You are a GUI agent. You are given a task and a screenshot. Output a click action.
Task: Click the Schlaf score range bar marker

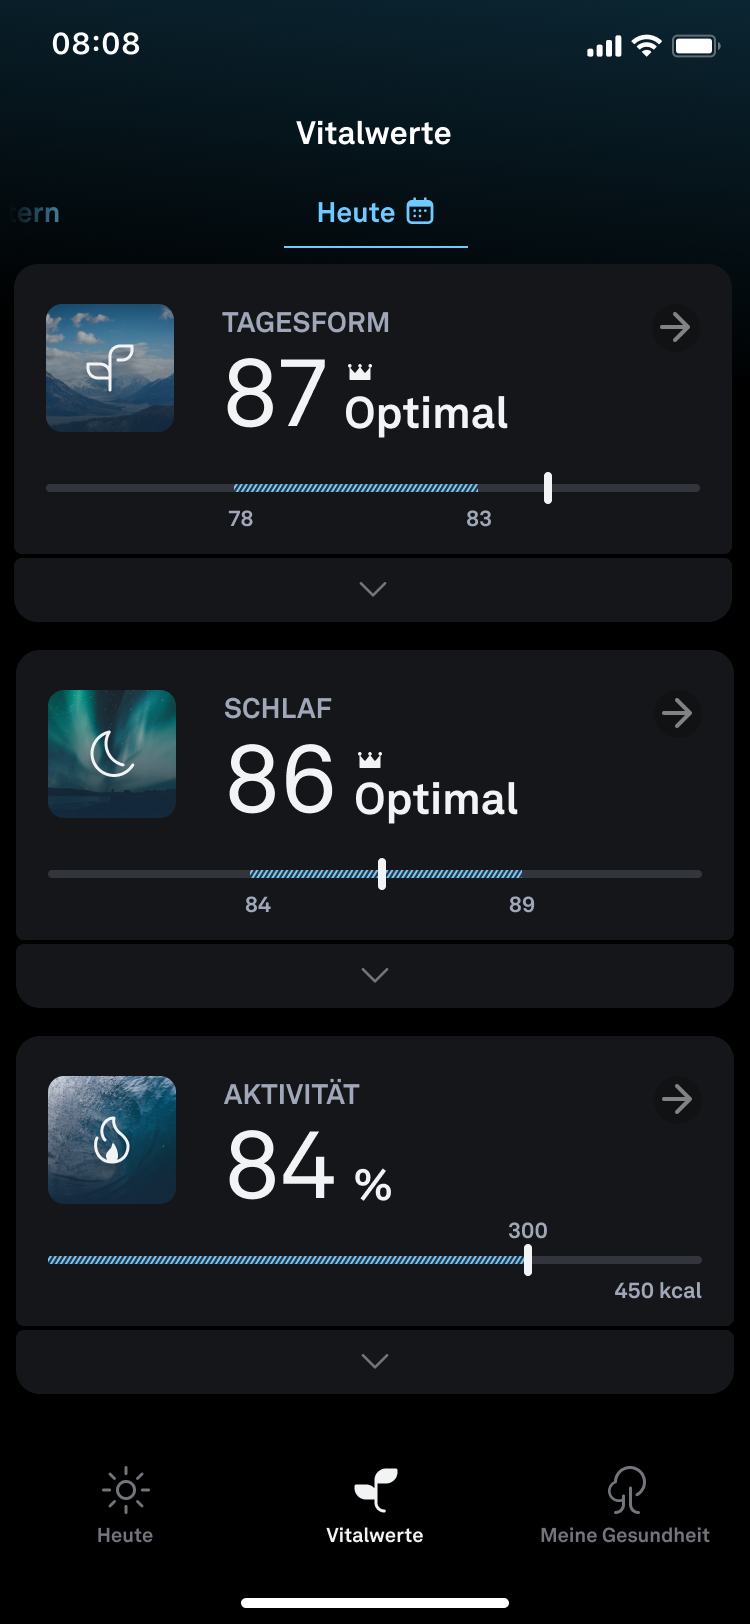tap(382, 873)
